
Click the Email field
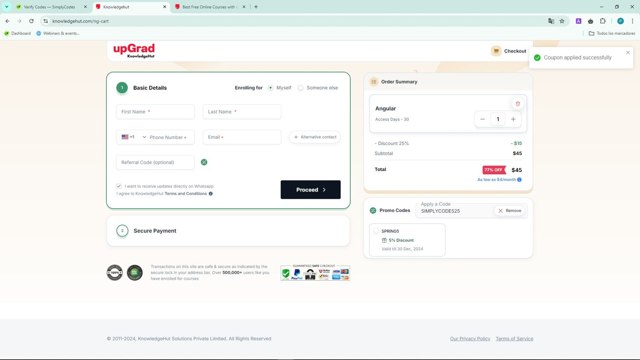click(x=242, y=137)
